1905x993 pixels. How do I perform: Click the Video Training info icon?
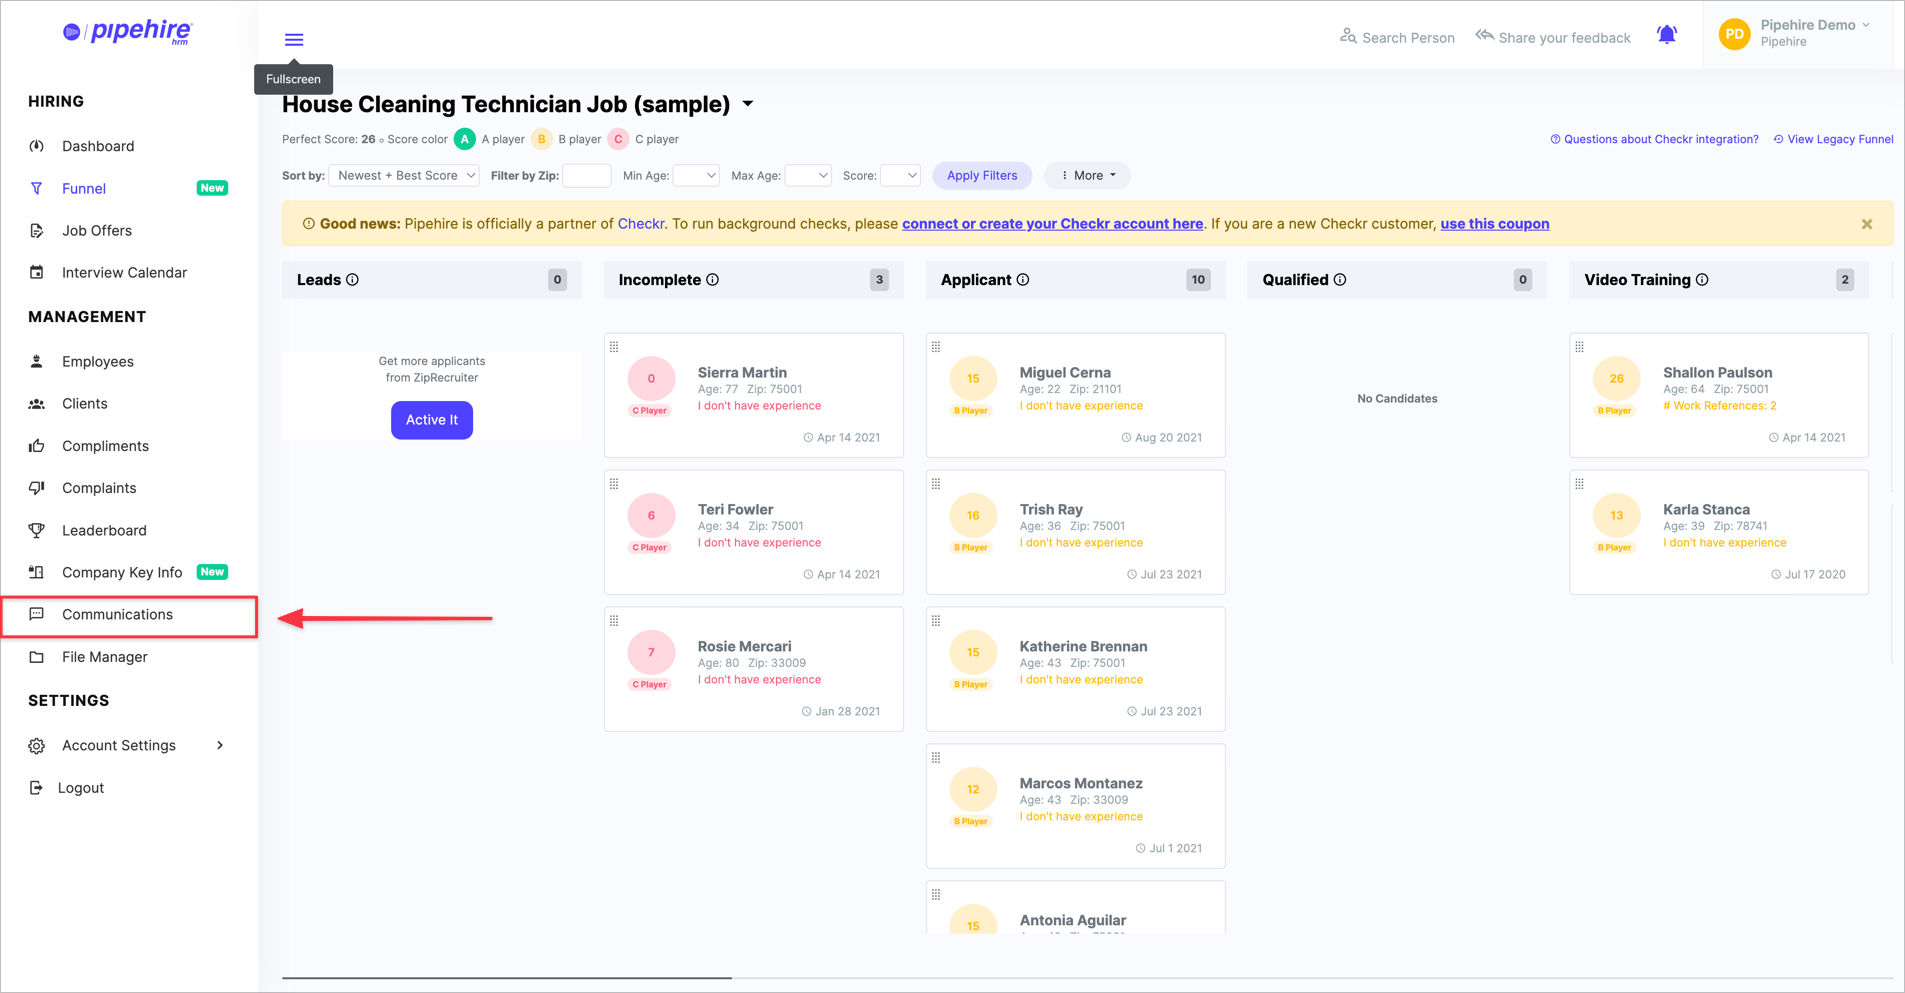tap(1702, 280)
